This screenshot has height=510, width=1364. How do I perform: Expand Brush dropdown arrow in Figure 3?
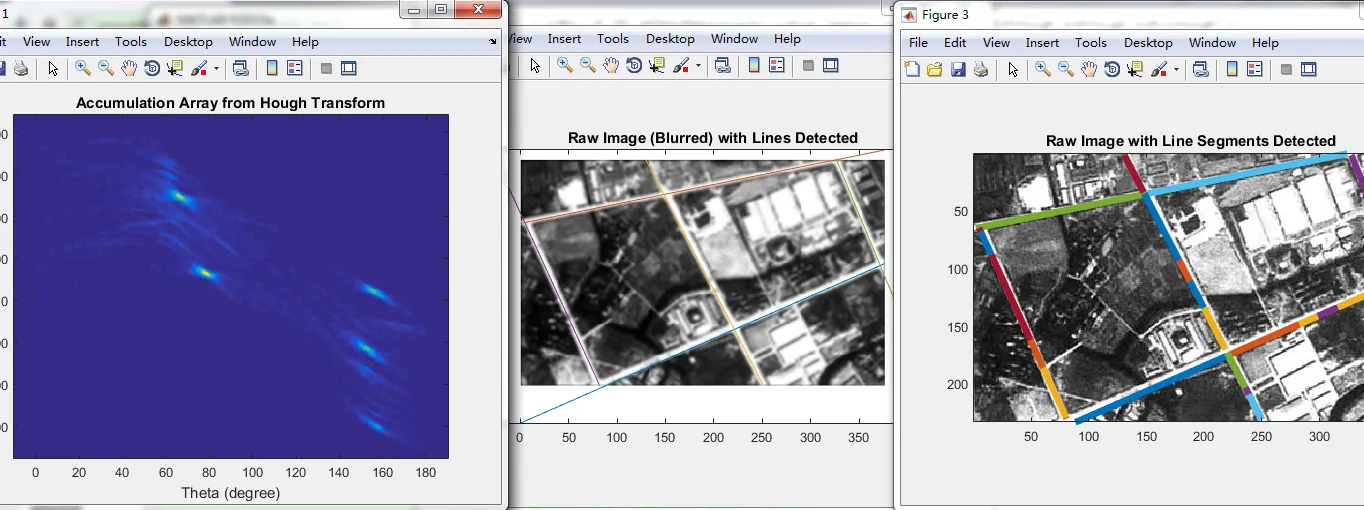(x=1176, y=70)
